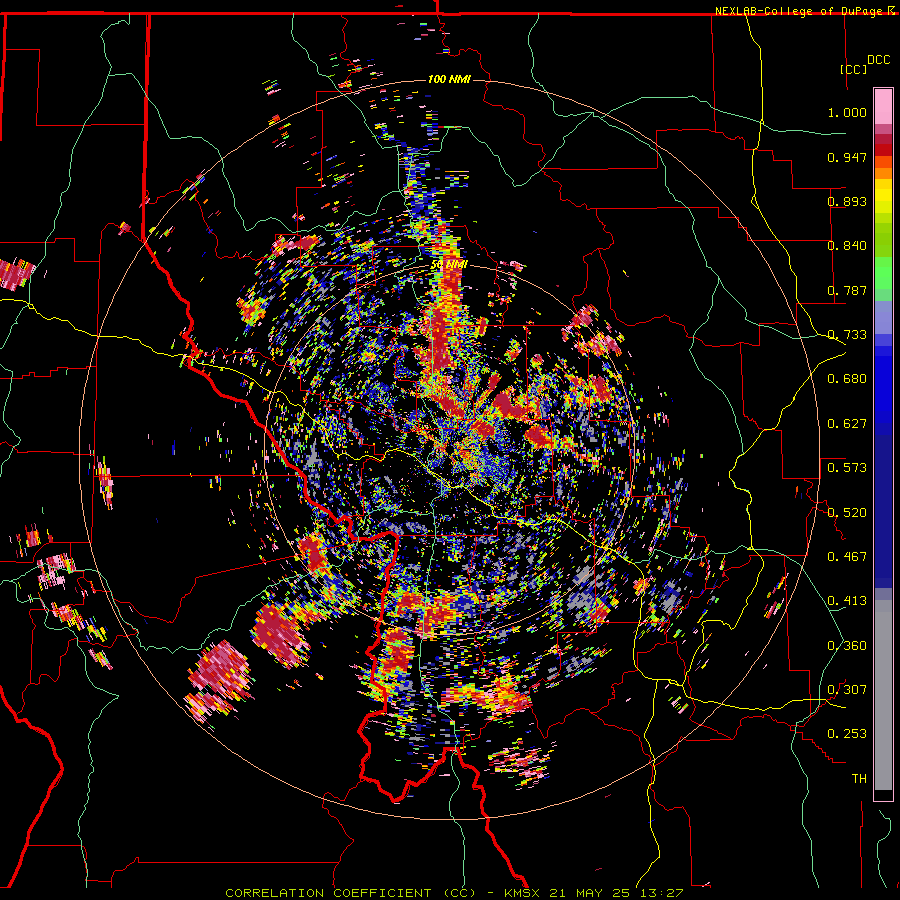Click the 0.520 legend value
Screen dimensions: 900x900
coord(847,512)
